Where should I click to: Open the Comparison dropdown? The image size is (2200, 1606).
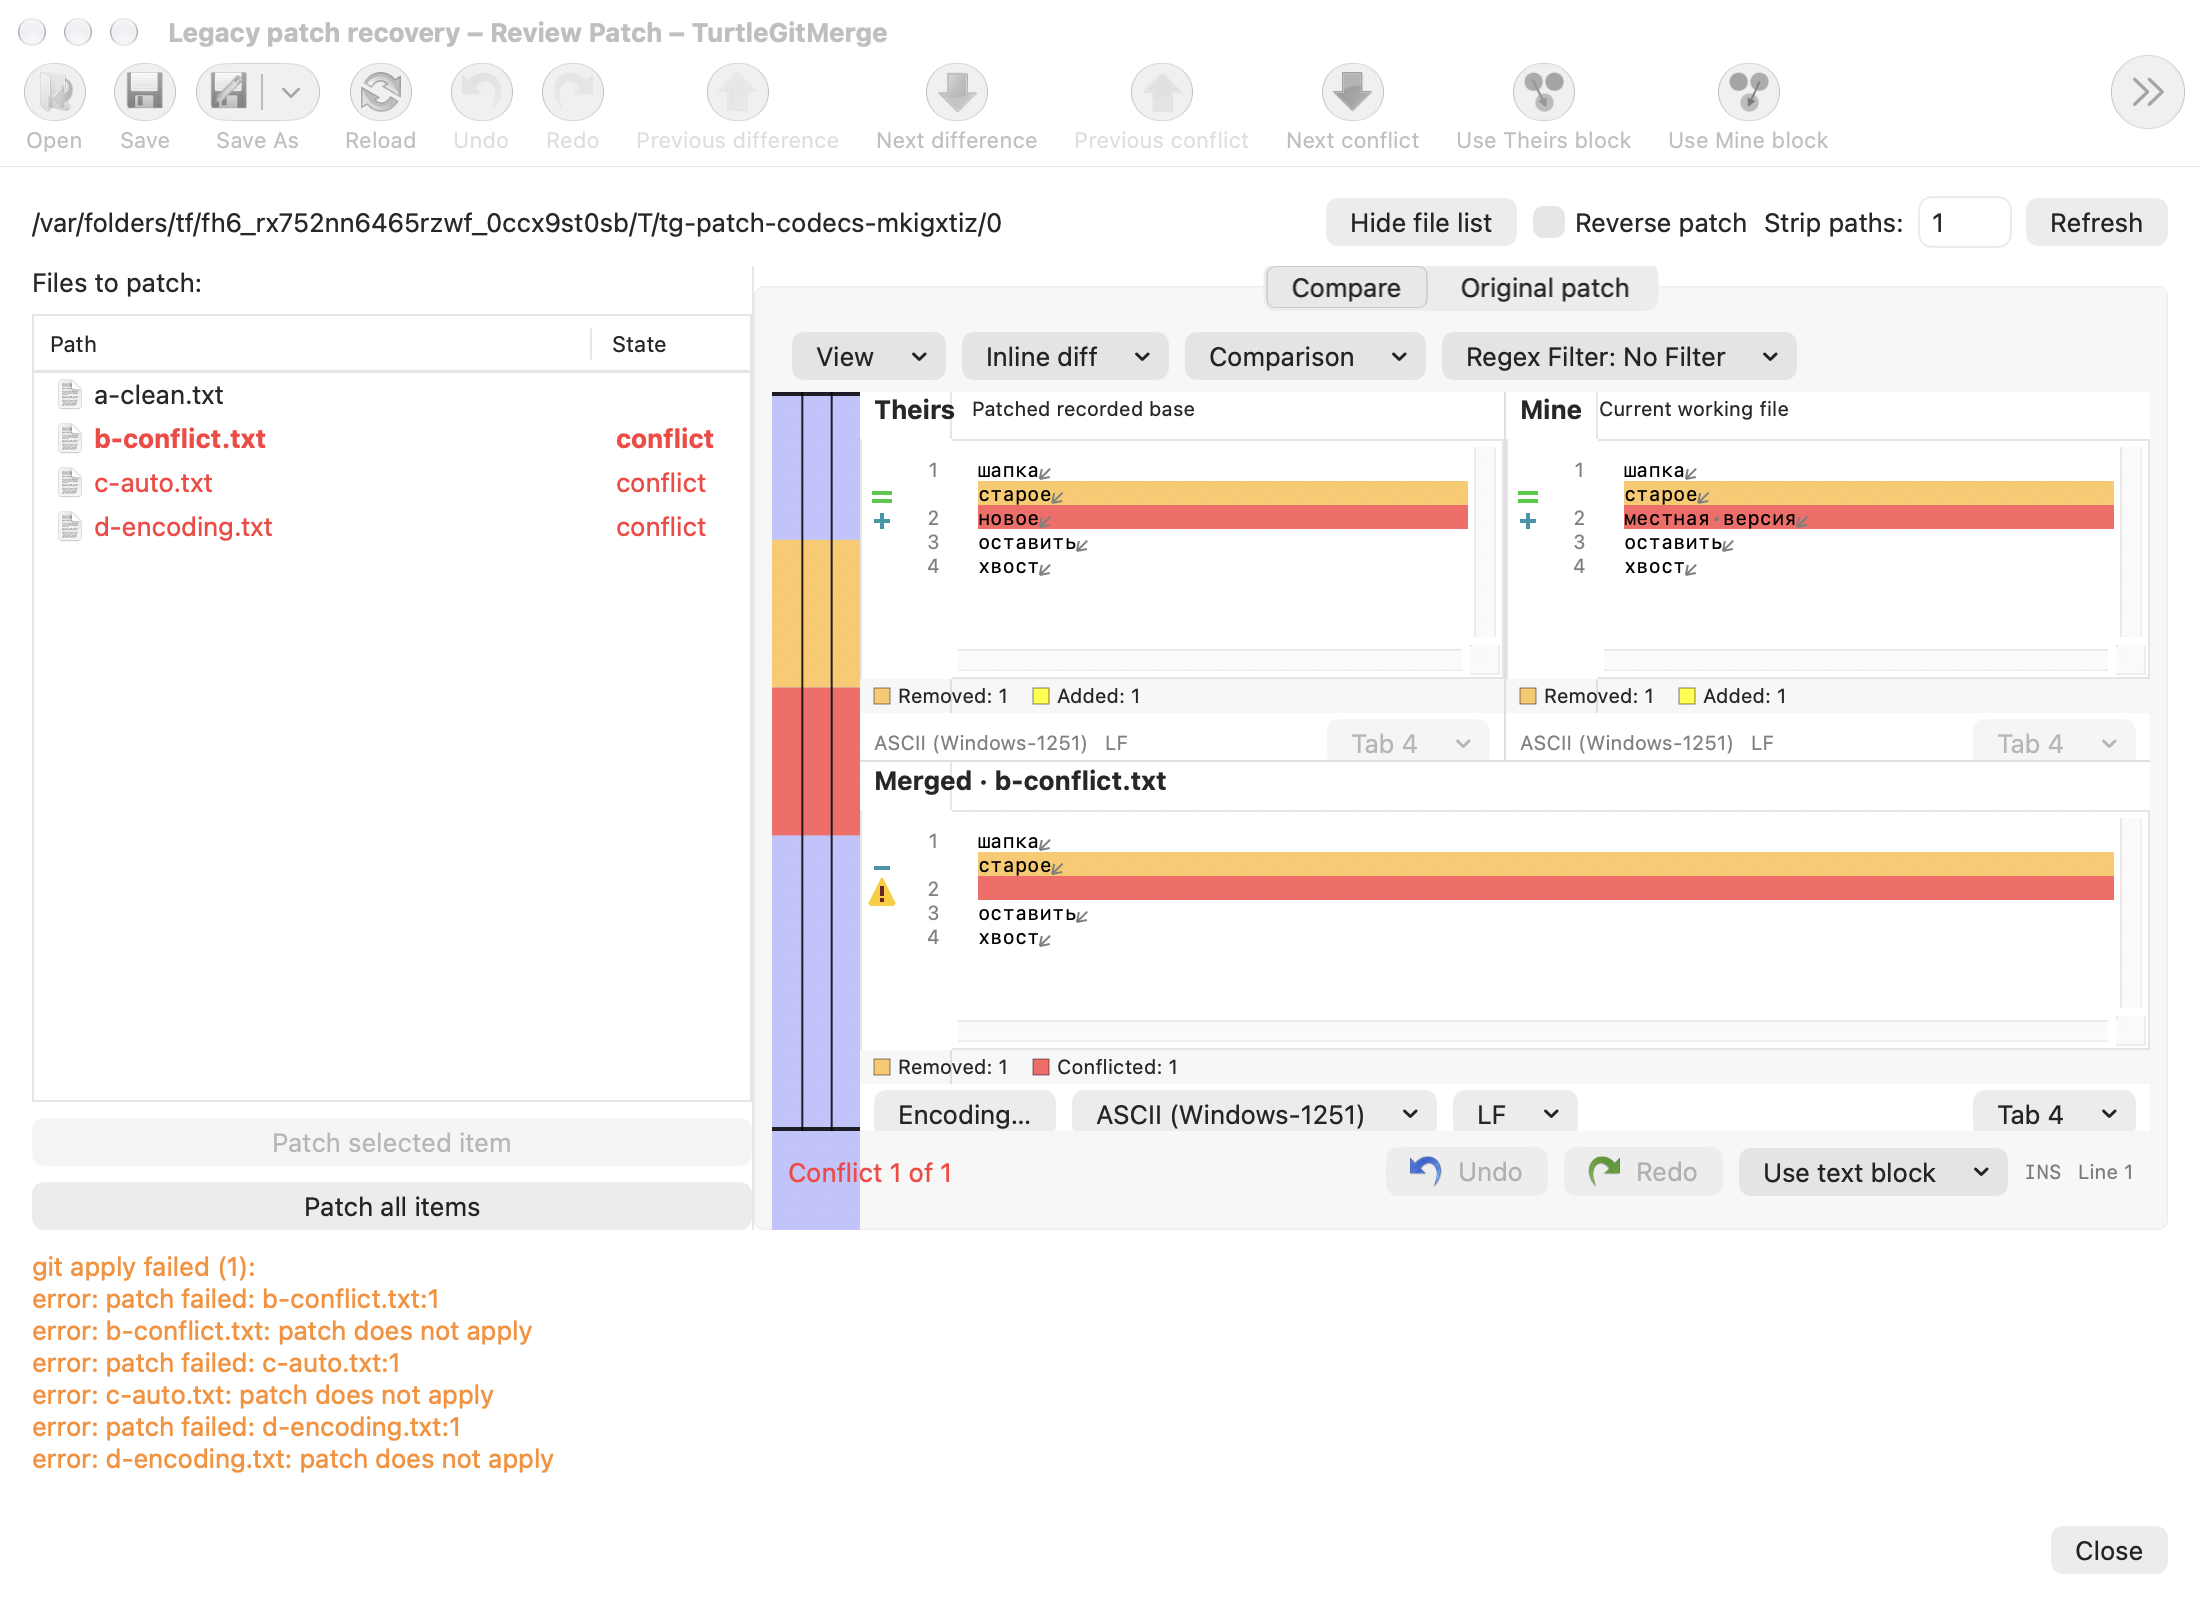[x=1305, y=357]
